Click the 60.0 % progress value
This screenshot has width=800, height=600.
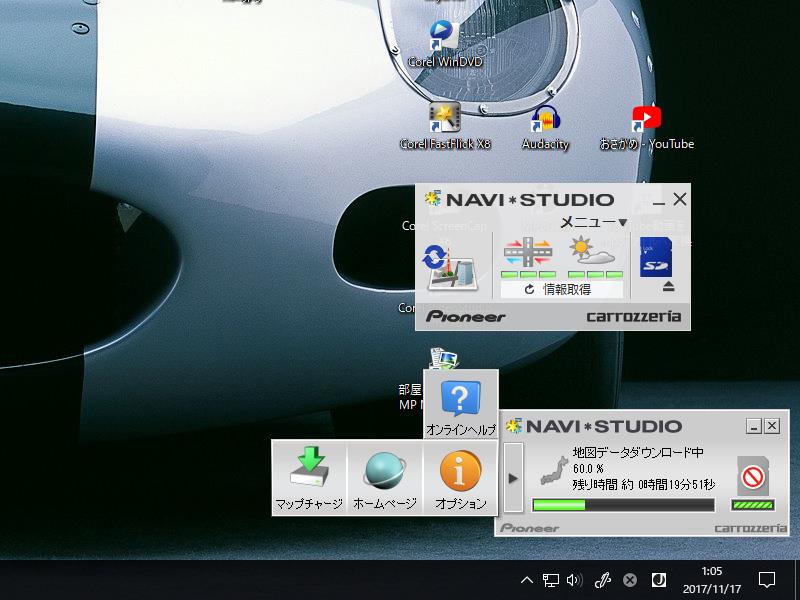click(x=588, y=468)
